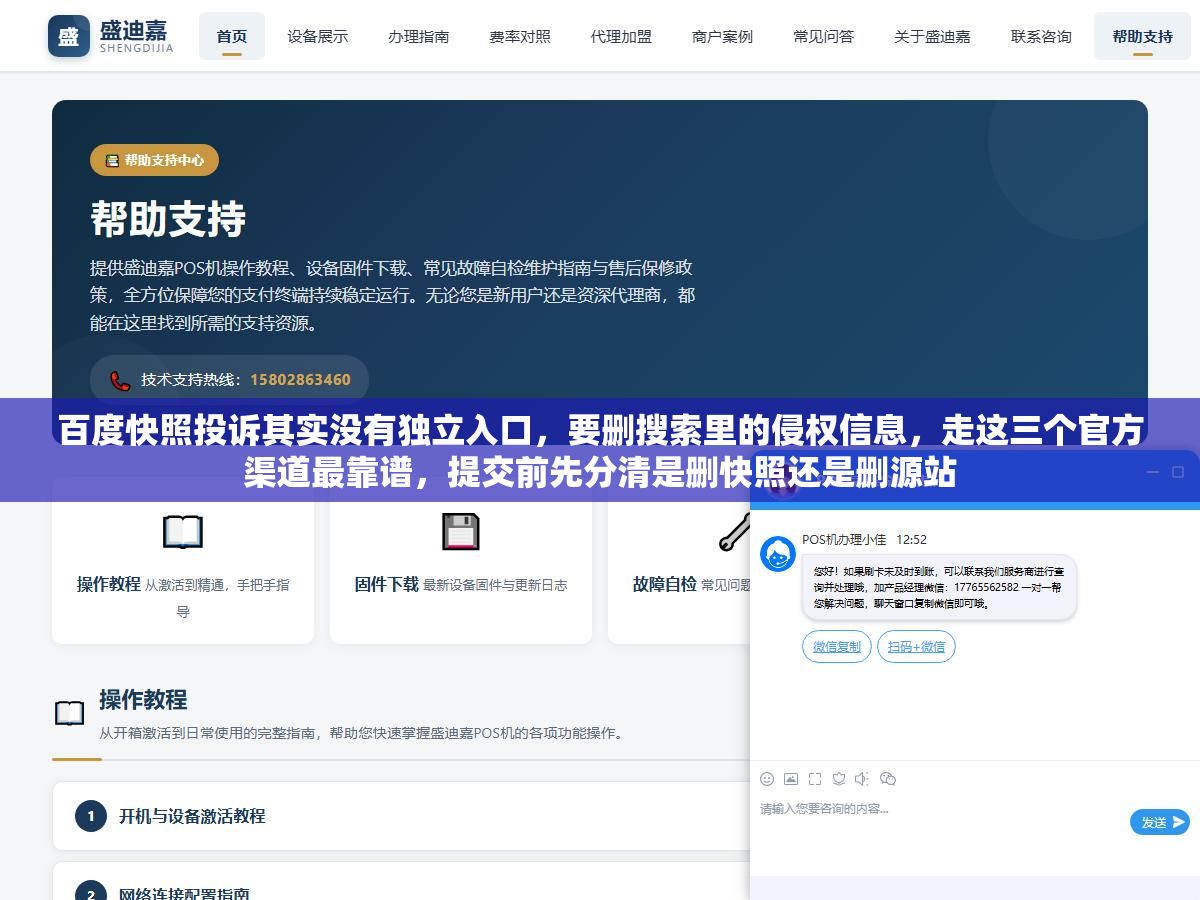Open 代理加盟 page
The image size is (1200, 900).
point(621,36)
